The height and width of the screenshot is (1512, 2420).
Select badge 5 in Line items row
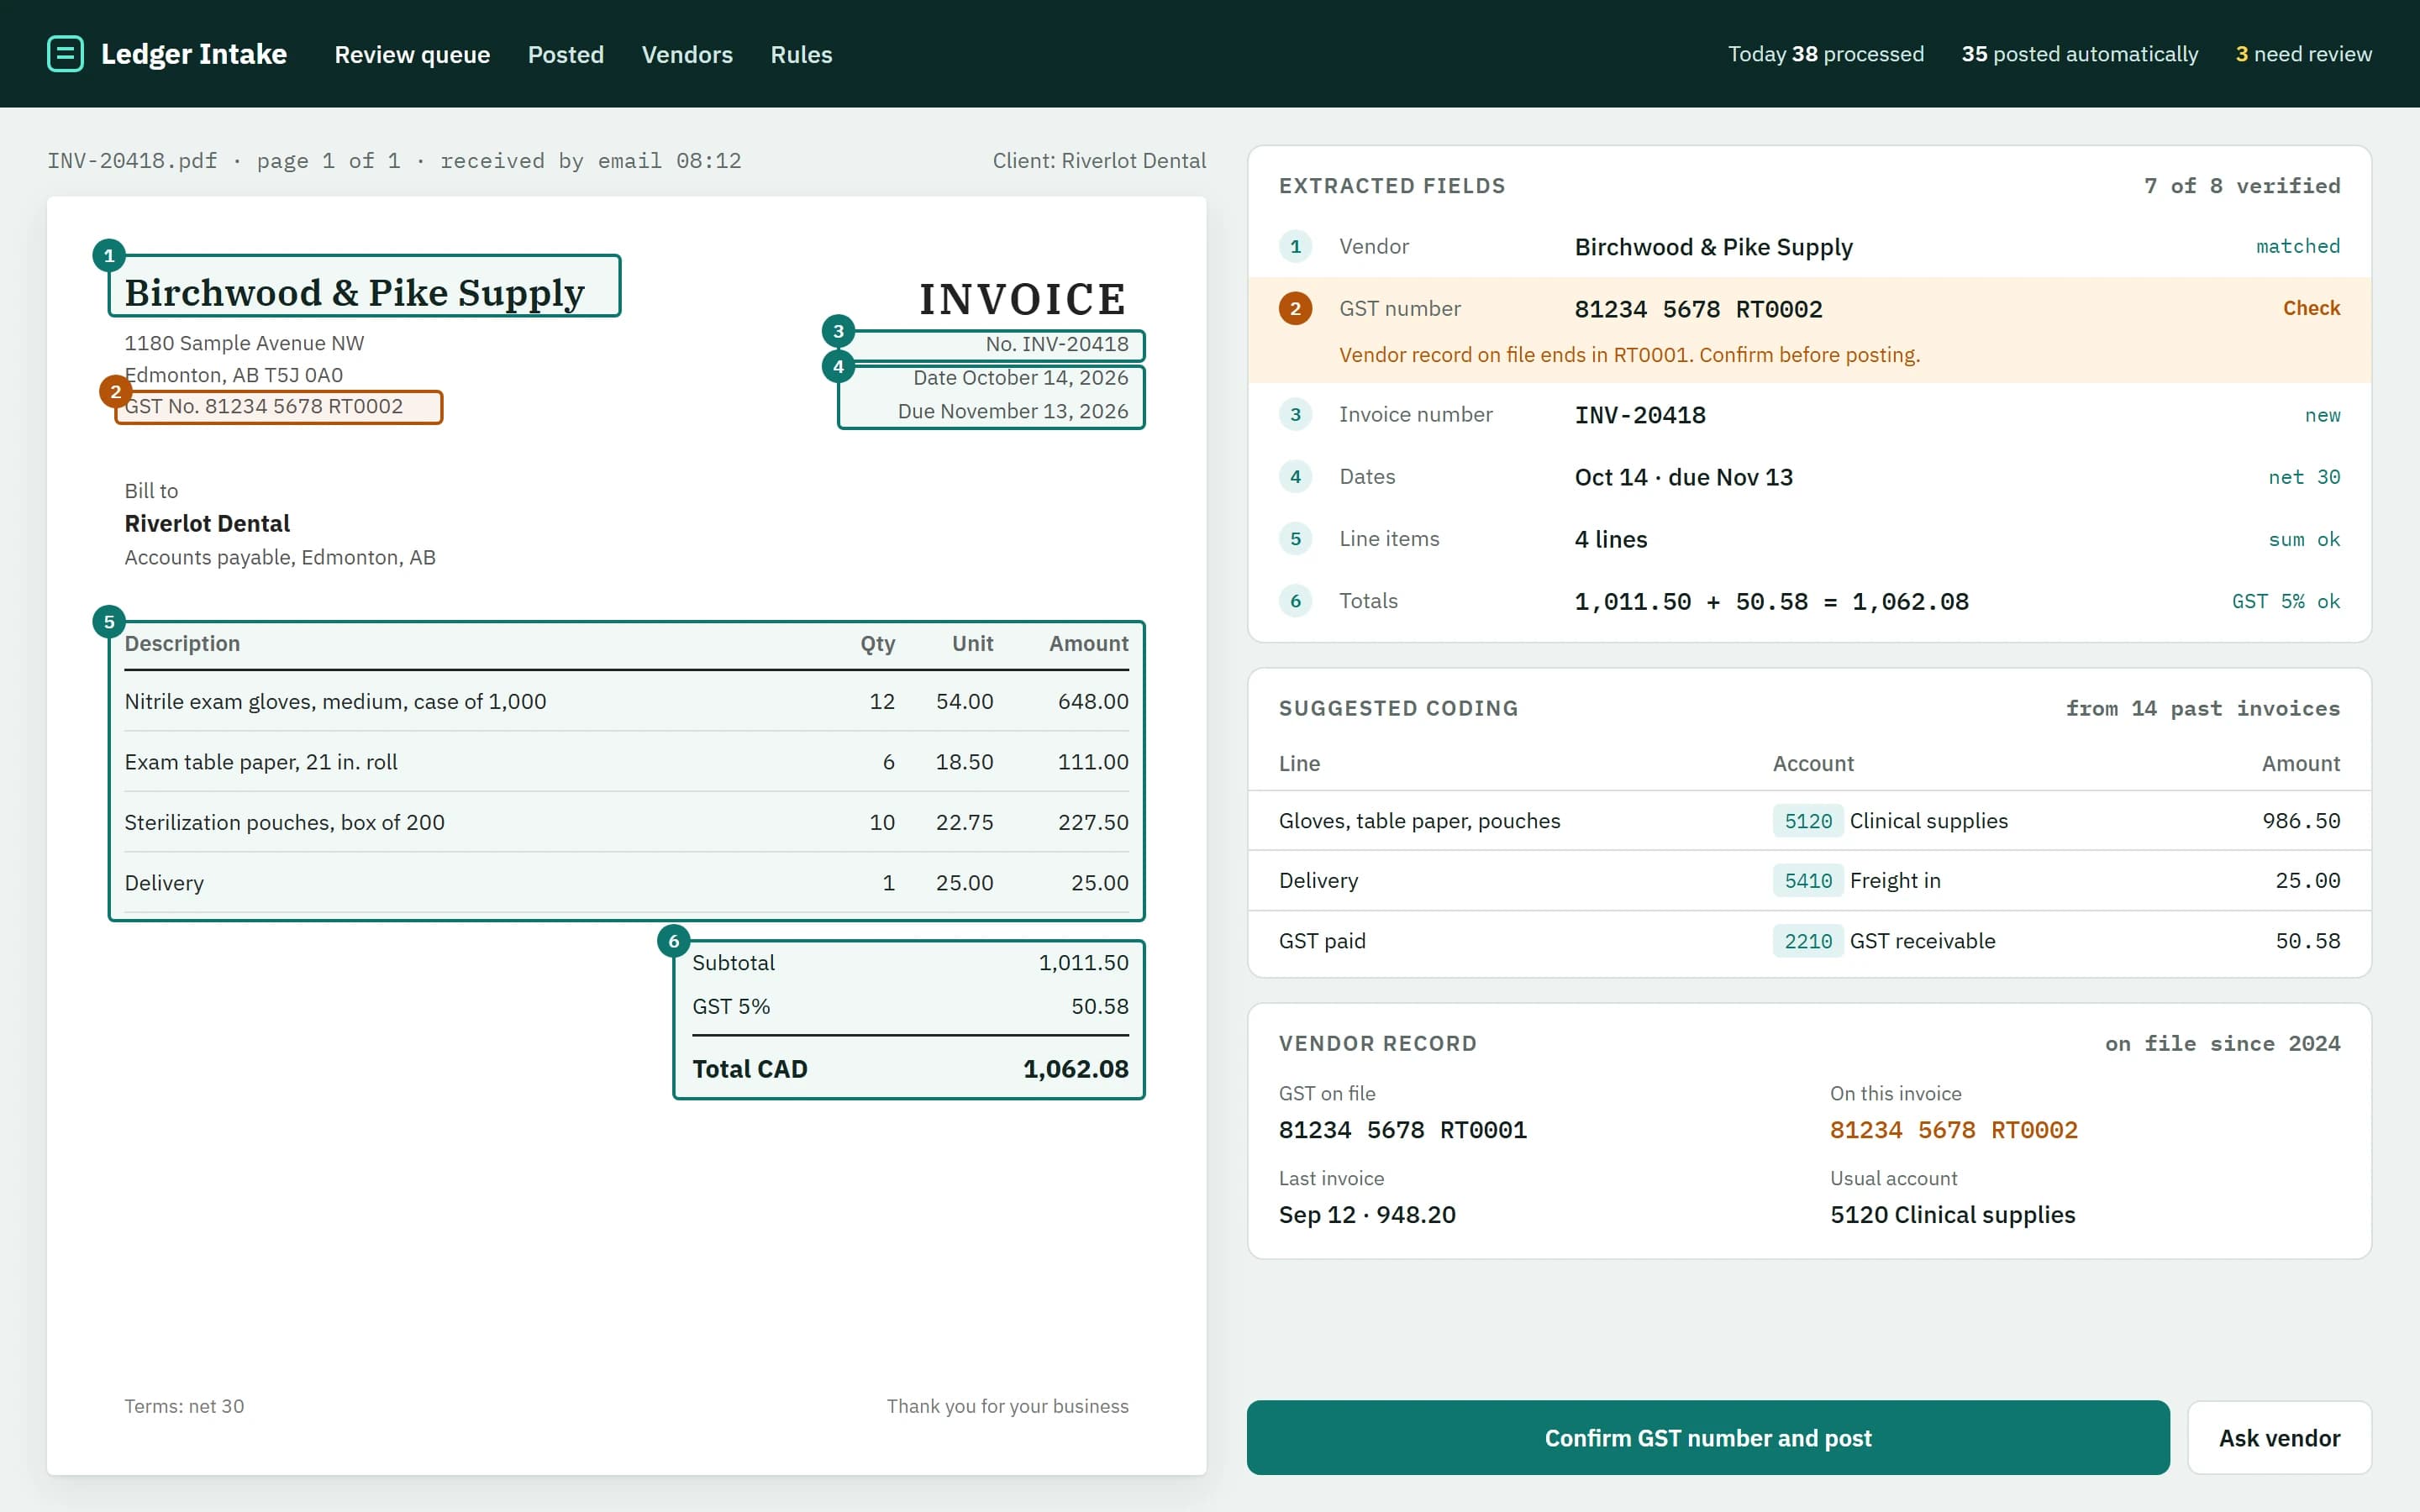click(x=1295, y=538)
